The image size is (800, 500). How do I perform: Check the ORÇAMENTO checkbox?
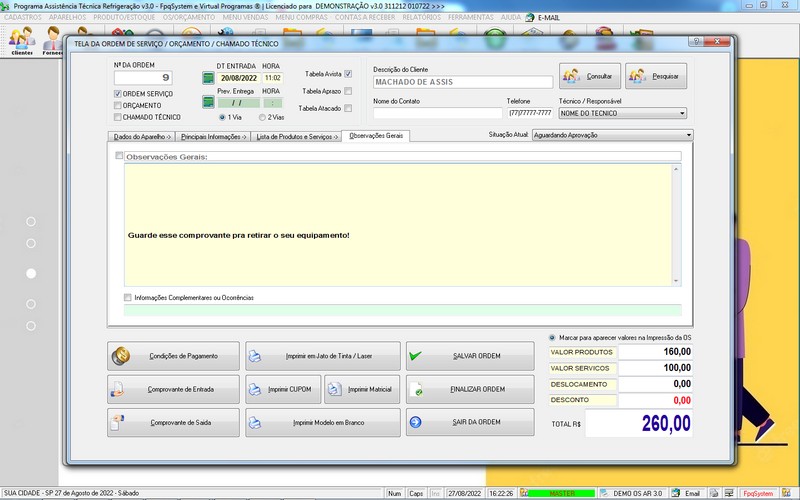tap(118, 106)
